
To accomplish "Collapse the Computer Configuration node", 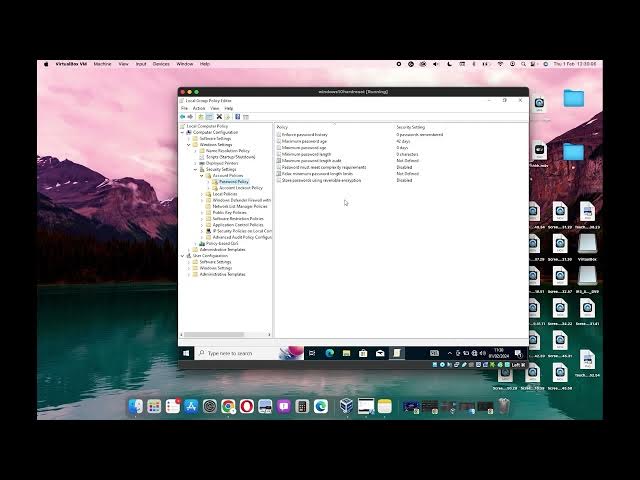I will 182,132.
